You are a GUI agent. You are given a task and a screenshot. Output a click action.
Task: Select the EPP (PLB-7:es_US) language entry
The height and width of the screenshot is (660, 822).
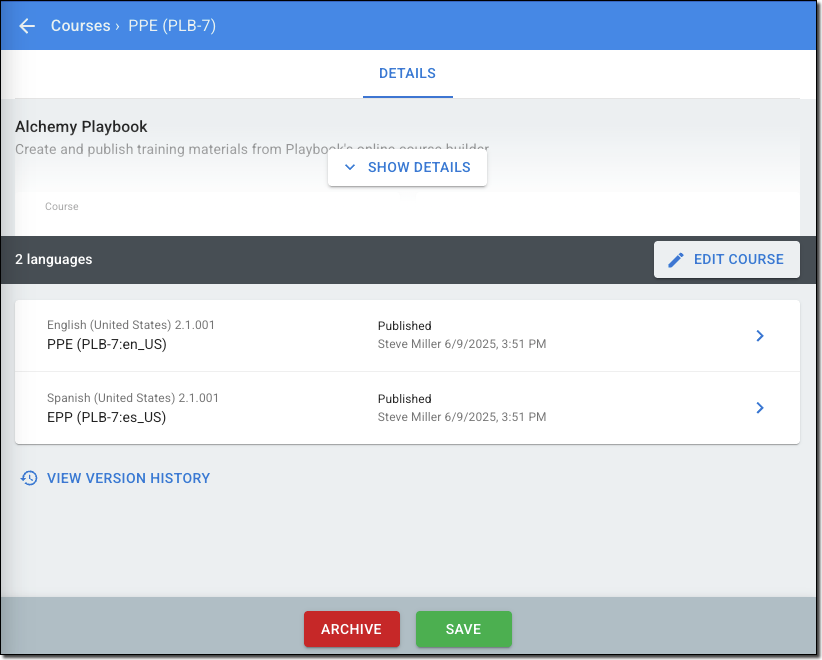coord(106,417)
